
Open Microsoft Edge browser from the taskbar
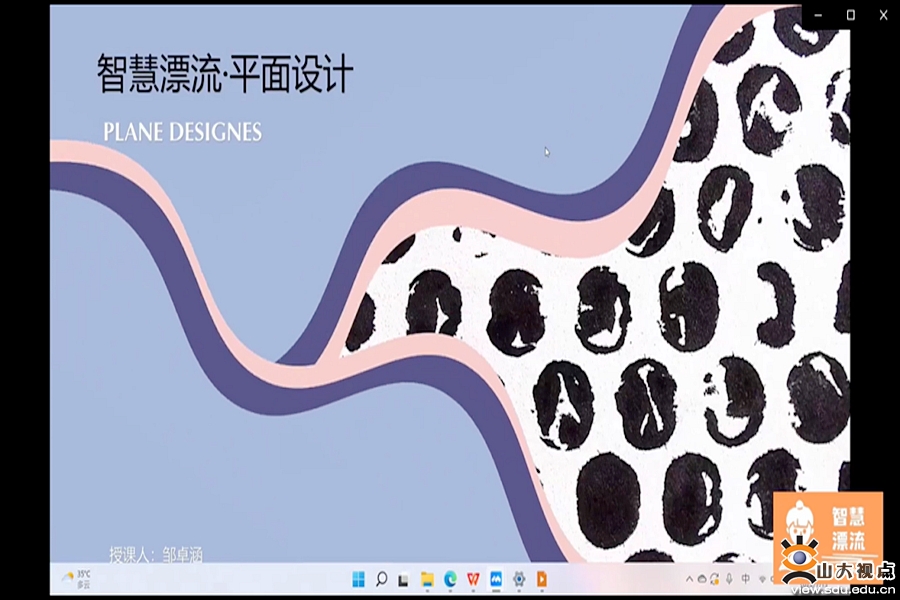click(450, 579)
